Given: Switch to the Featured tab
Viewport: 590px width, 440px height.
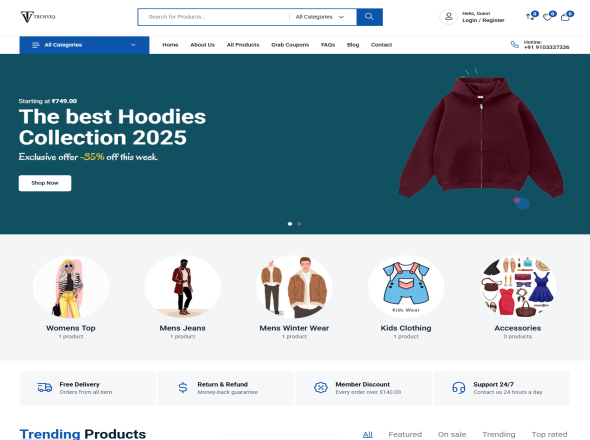Looking at the screenshot, I should pos(405,434).
